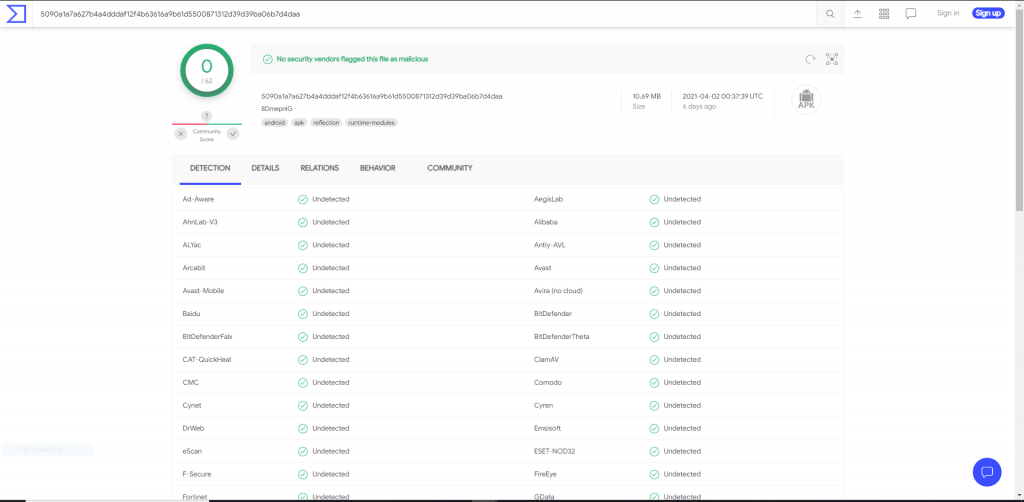This screenshot has height=502, width=1024.
Task: Click the reflection tag
Action: (x=326, y=123)
